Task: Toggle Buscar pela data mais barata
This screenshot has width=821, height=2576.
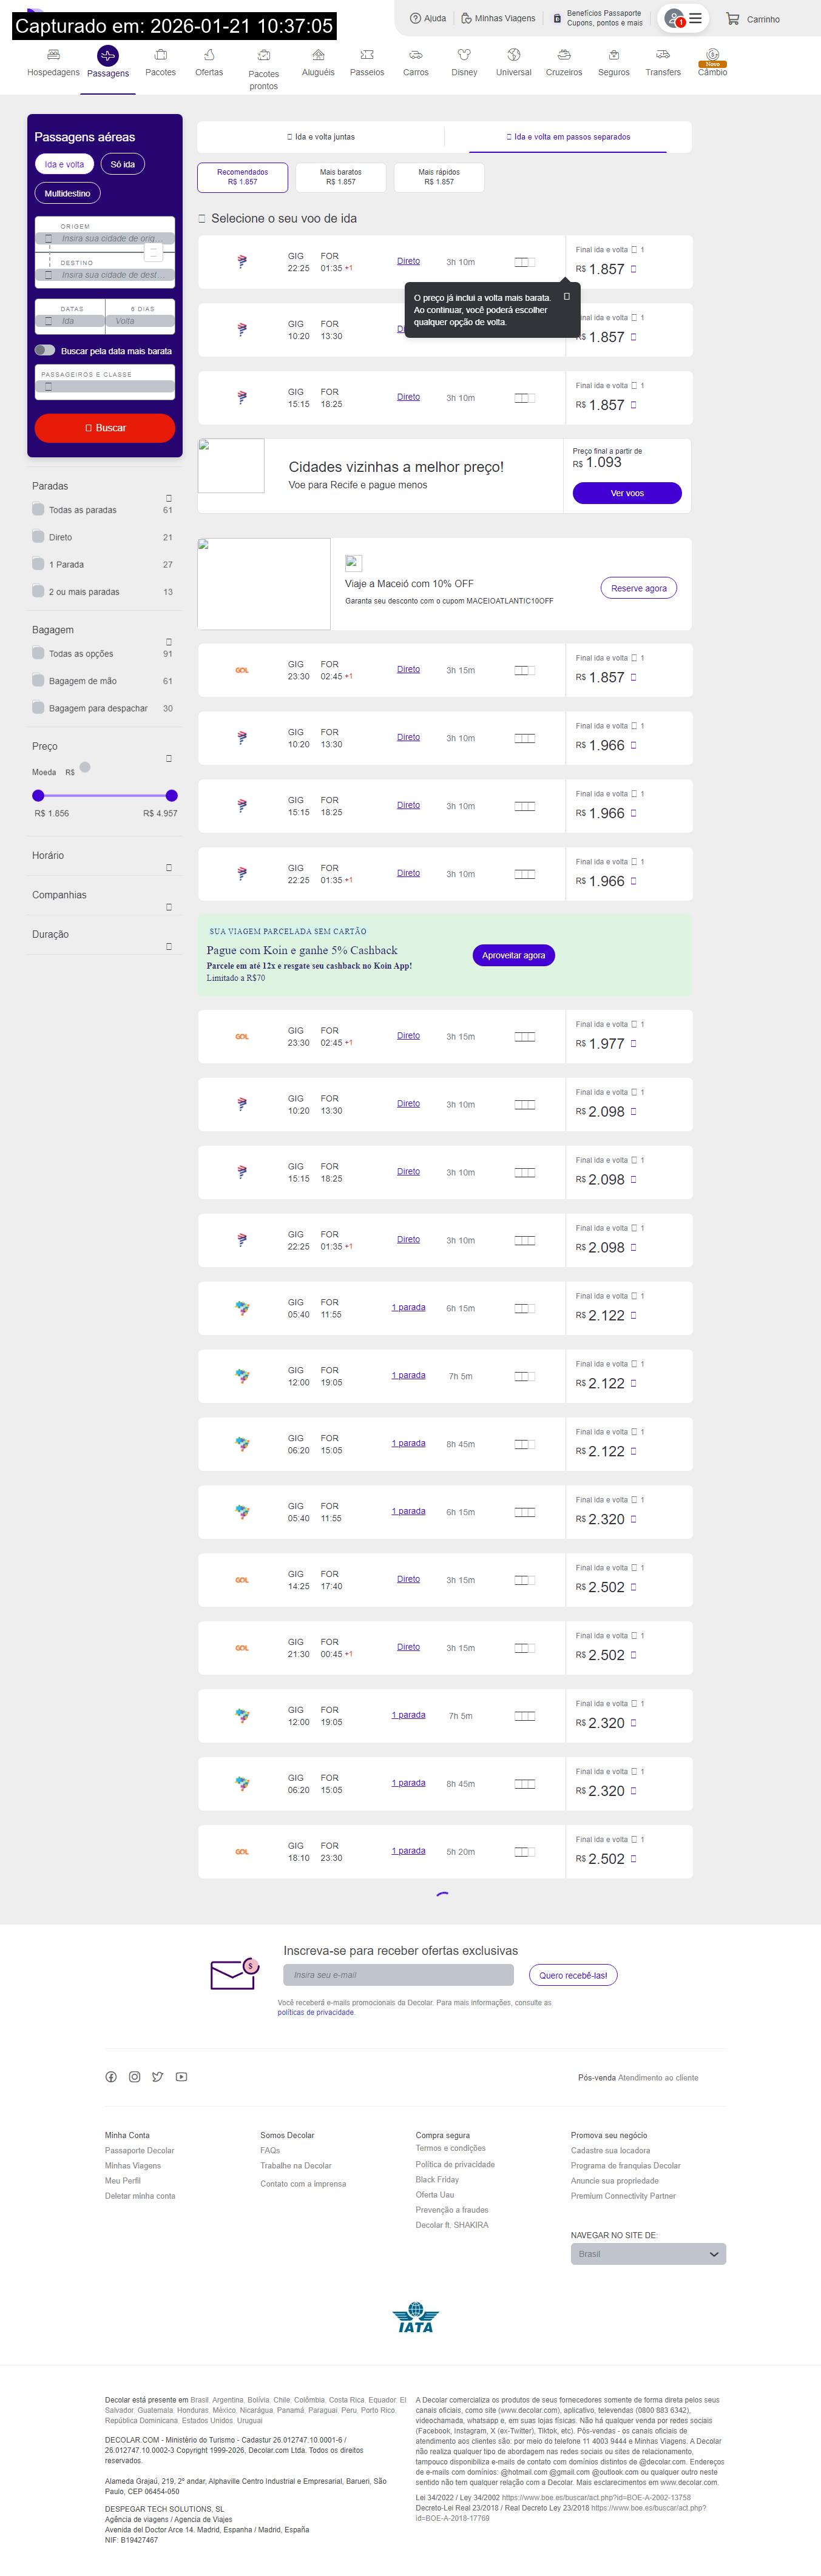Action: point(45,350)
